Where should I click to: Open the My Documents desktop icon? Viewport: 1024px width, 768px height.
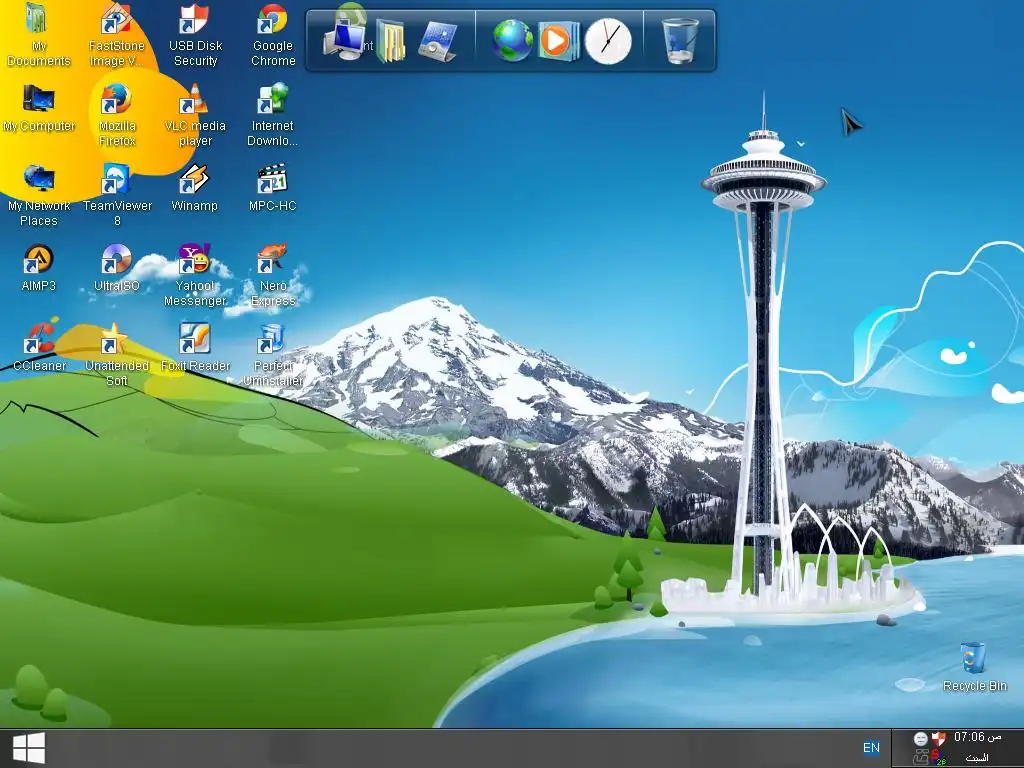click(x=38, y=34)
